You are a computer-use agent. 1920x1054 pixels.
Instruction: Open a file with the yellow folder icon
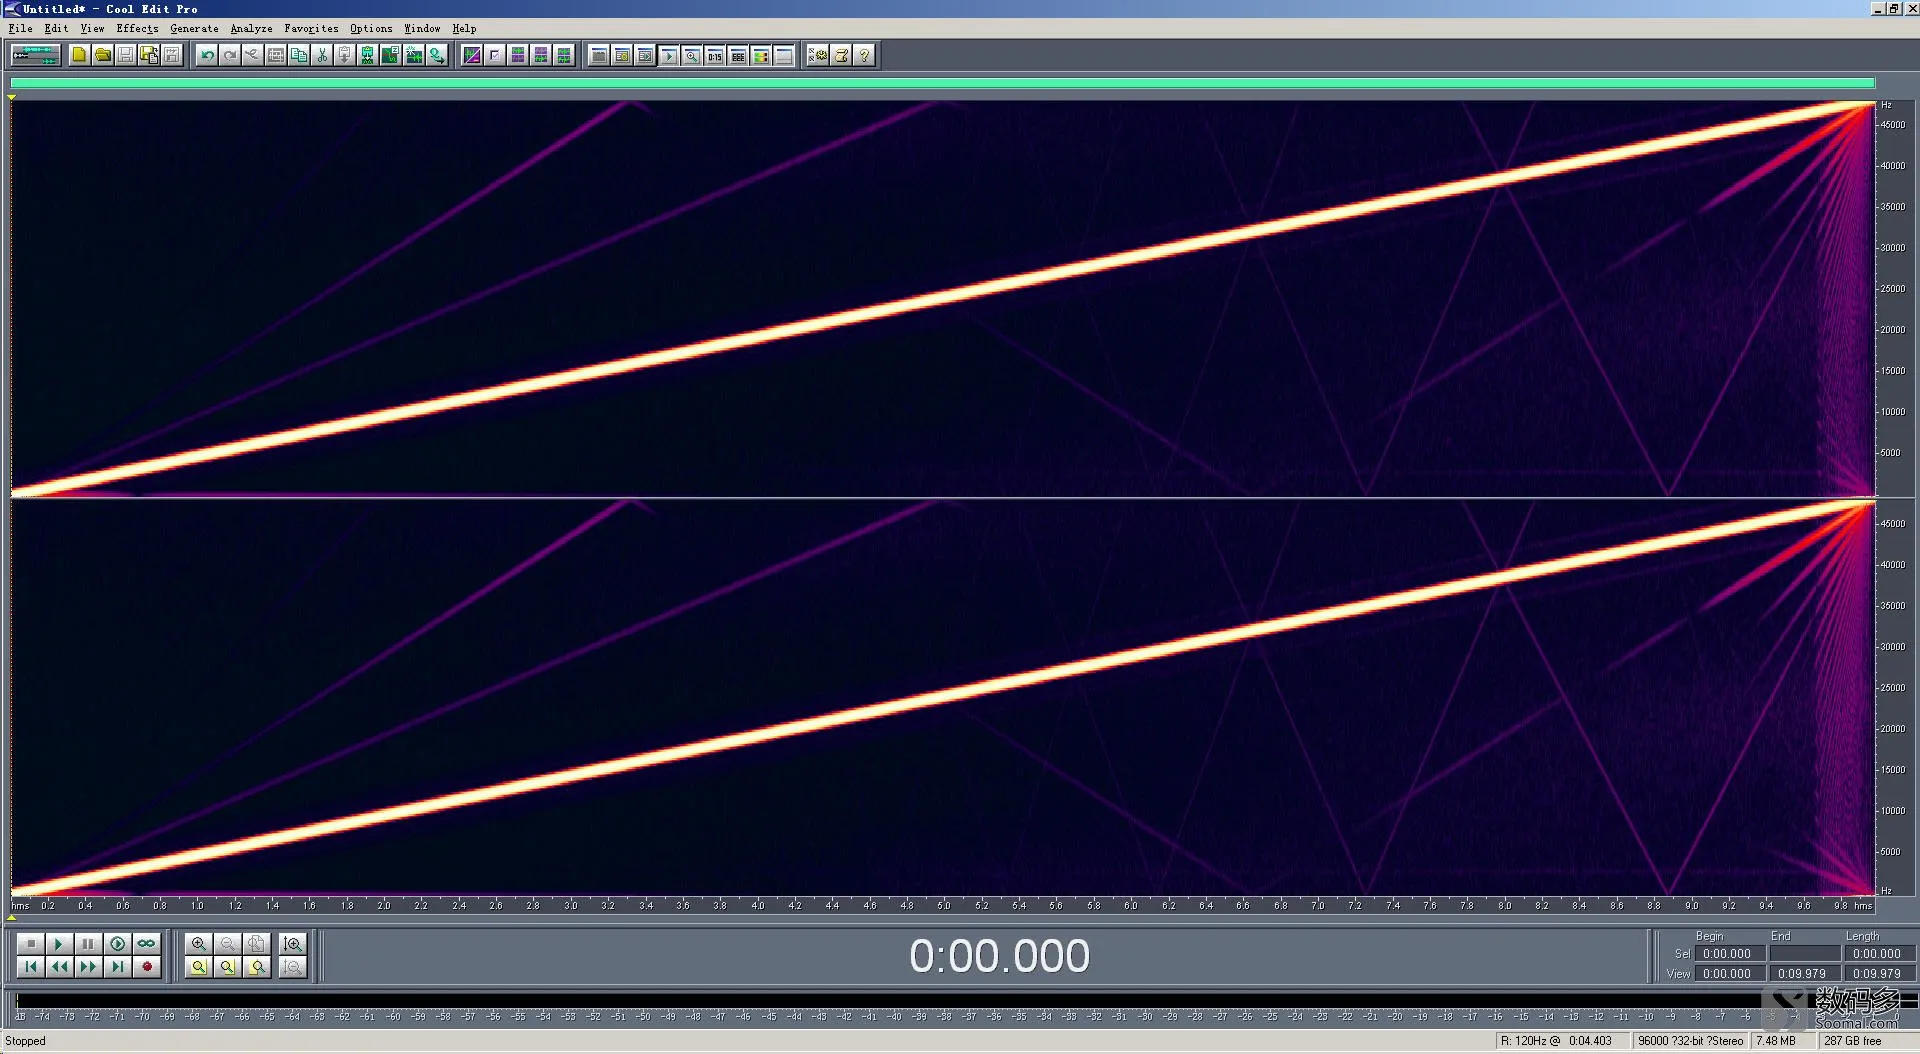[x=102, y=55]
